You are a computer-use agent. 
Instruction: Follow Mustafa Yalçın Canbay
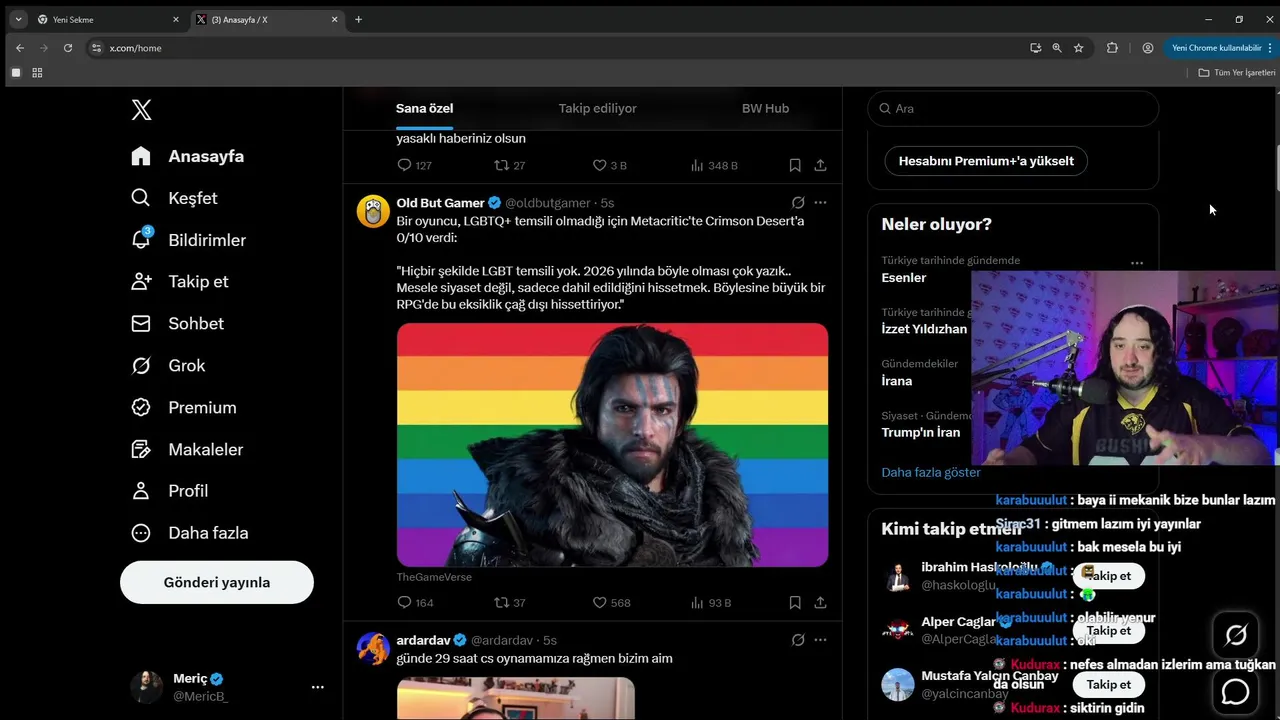point(1108,685)
